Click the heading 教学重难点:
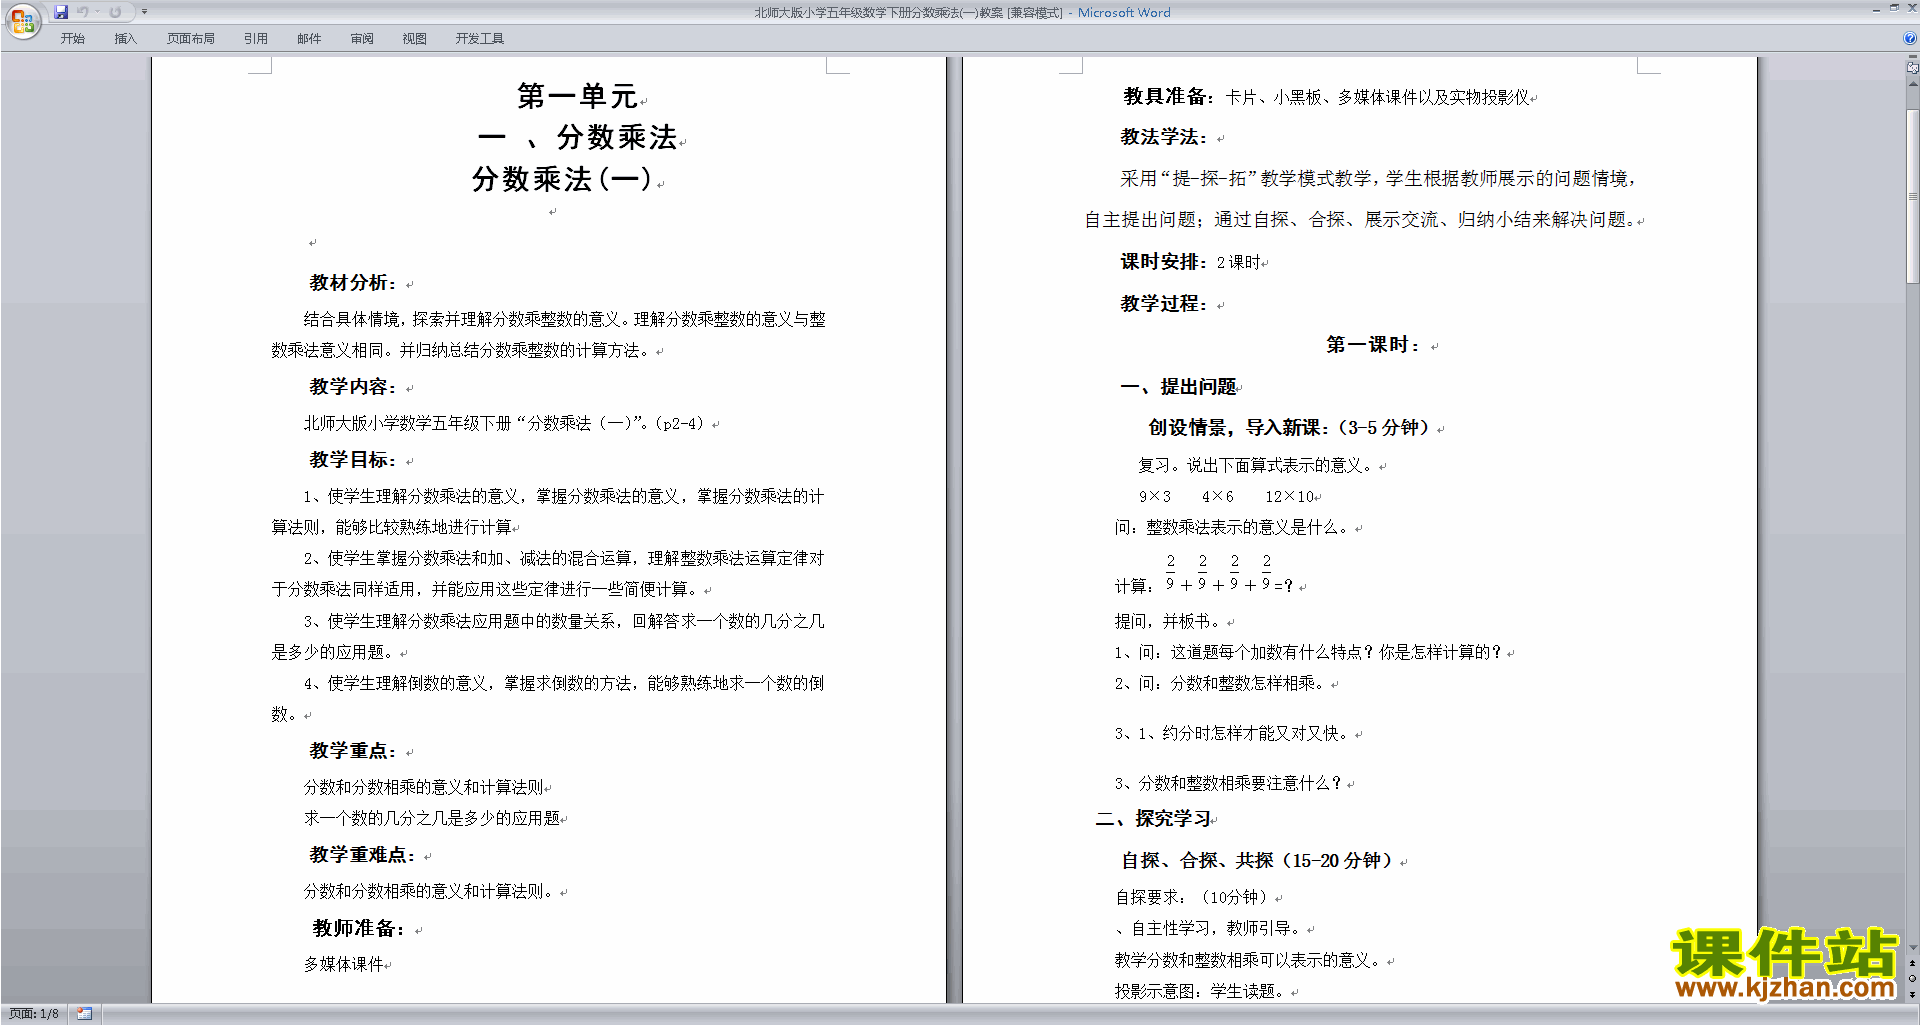 click(x=363, y=855)
